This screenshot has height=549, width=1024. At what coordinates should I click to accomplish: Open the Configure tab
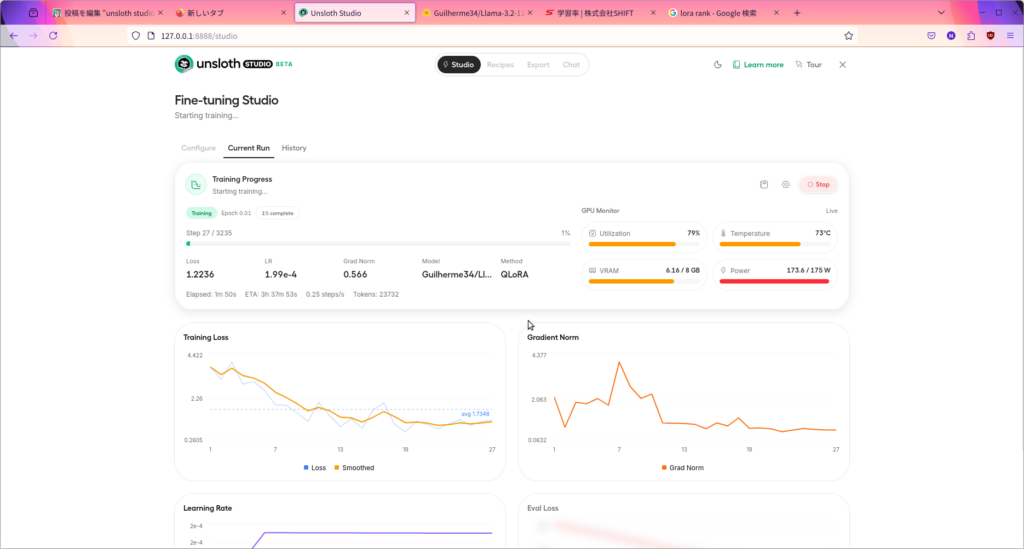point(198,148)
